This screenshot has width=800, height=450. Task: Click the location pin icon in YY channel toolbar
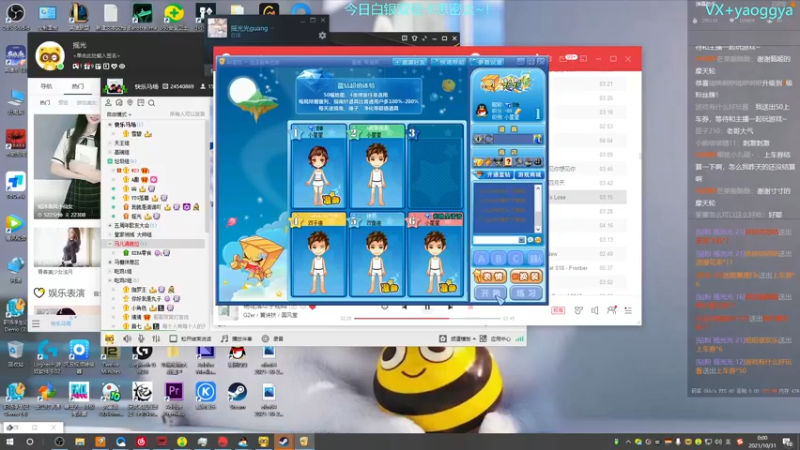pos(130,103)
